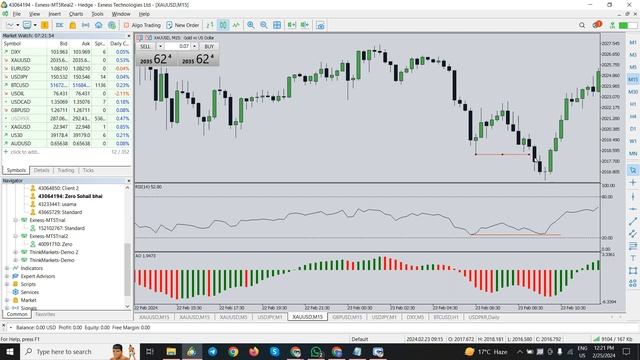Select the trendline drawing tool

coord(633,221)
